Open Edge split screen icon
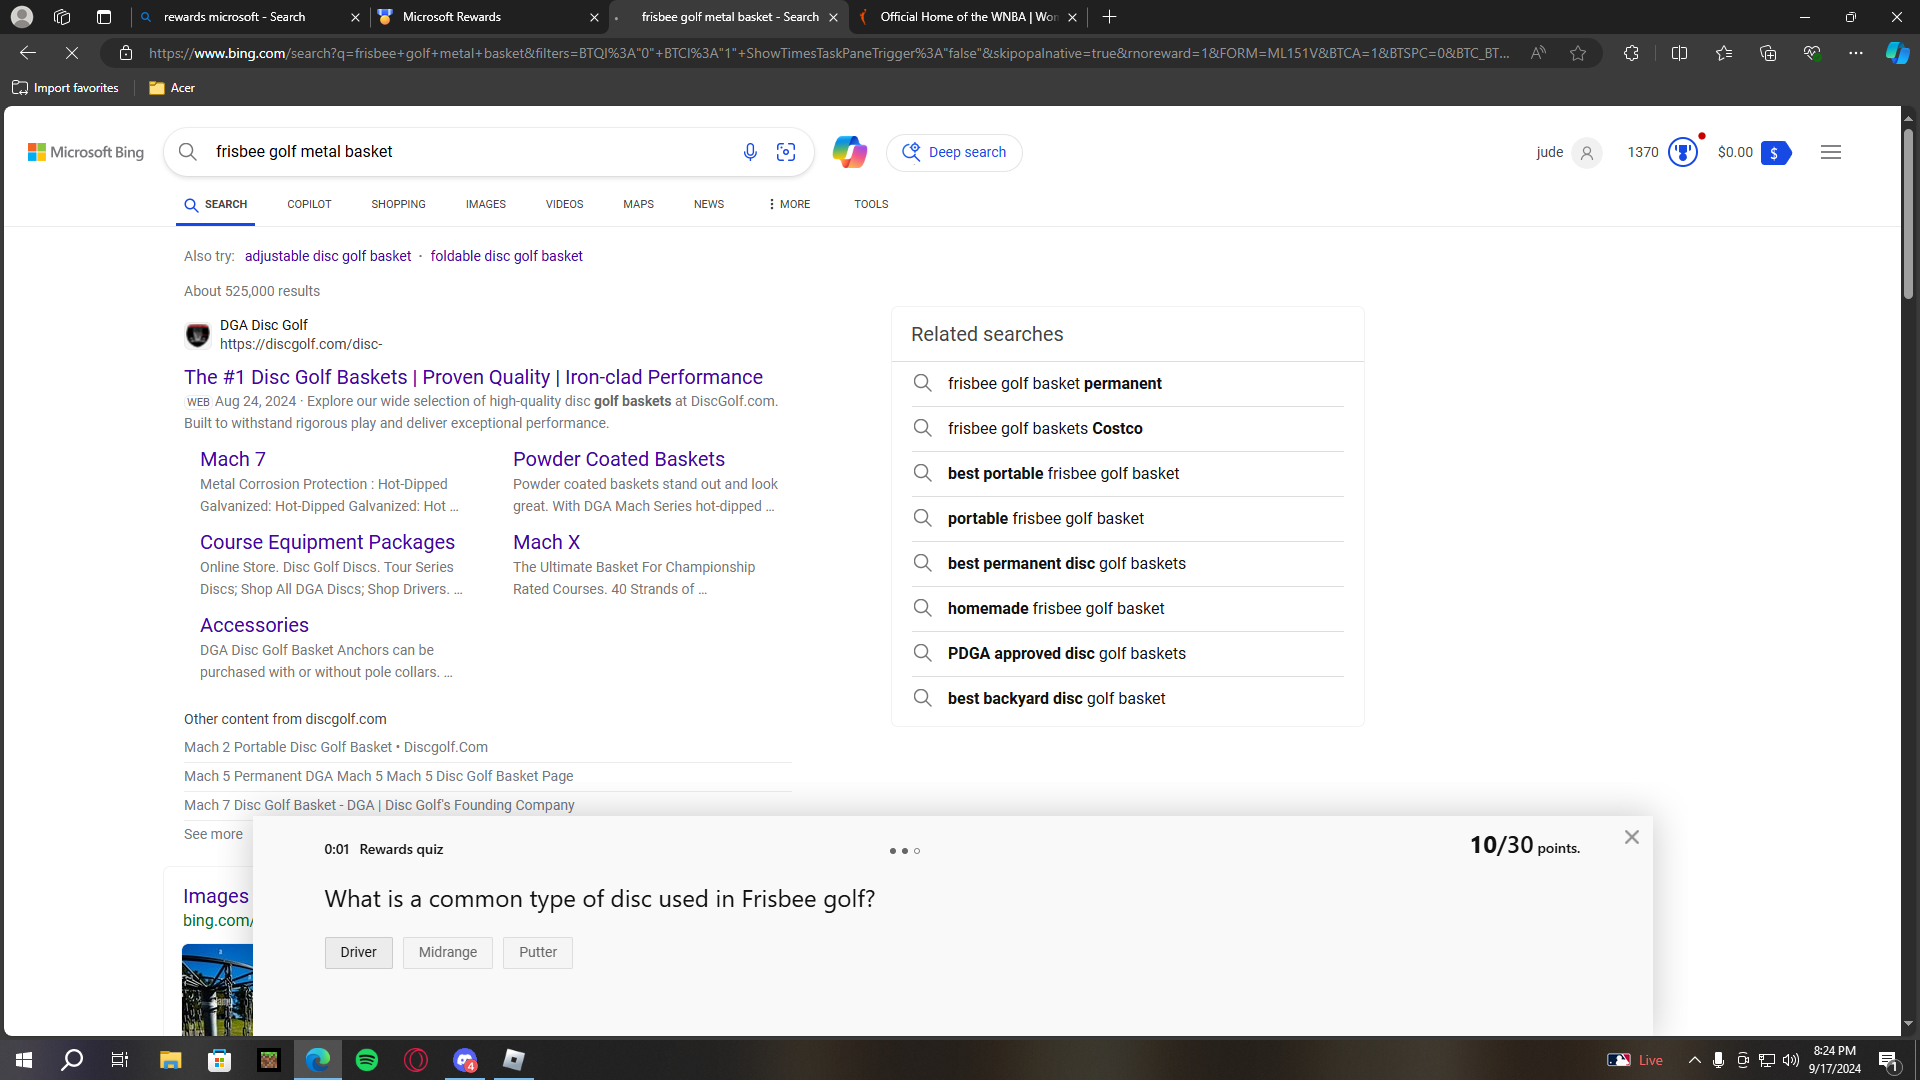Viewport: 1920px width, 1080px height. pos(1679,53)
